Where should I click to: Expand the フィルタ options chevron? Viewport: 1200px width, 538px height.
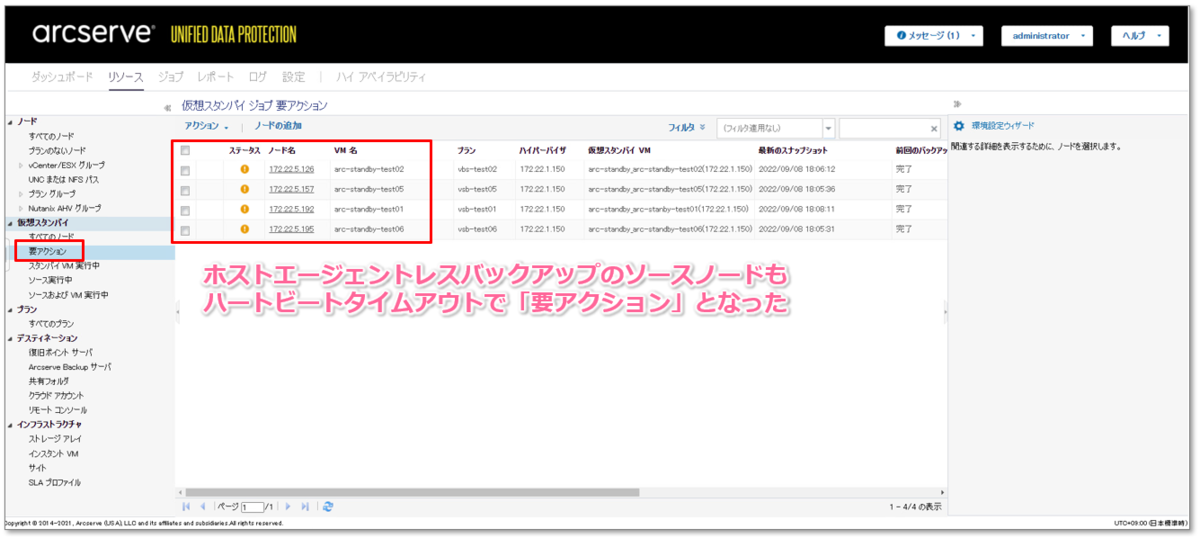[x=702, y=127]
